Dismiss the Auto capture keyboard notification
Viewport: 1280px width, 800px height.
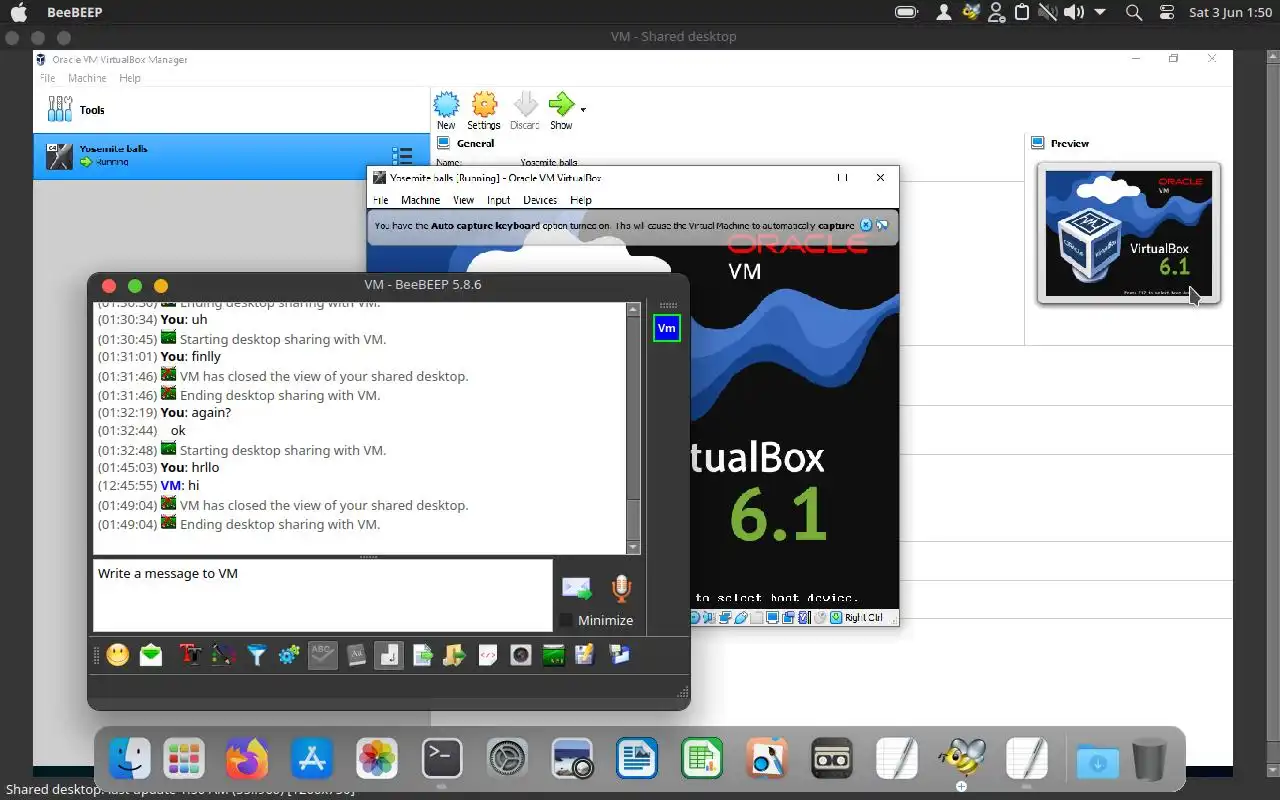(x=866, y=225)
